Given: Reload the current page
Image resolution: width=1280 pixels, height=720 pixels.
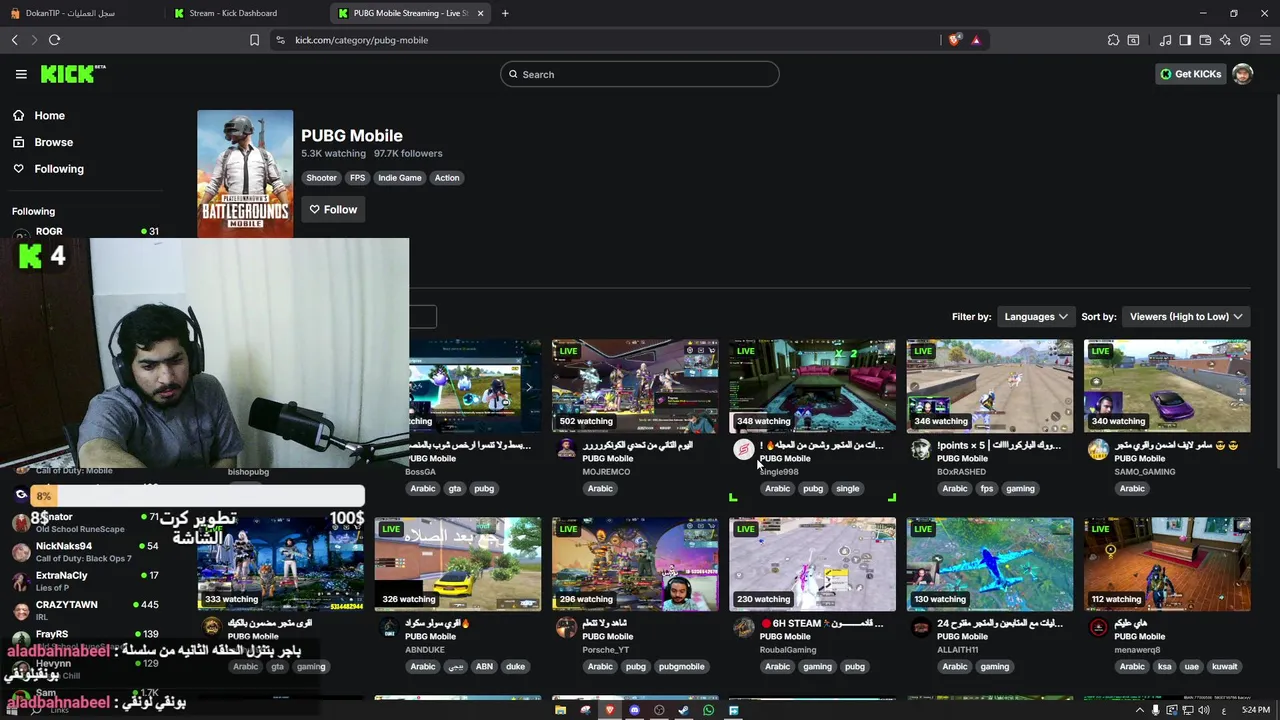Looking at the screenshot, I should (x=54, y=40).
